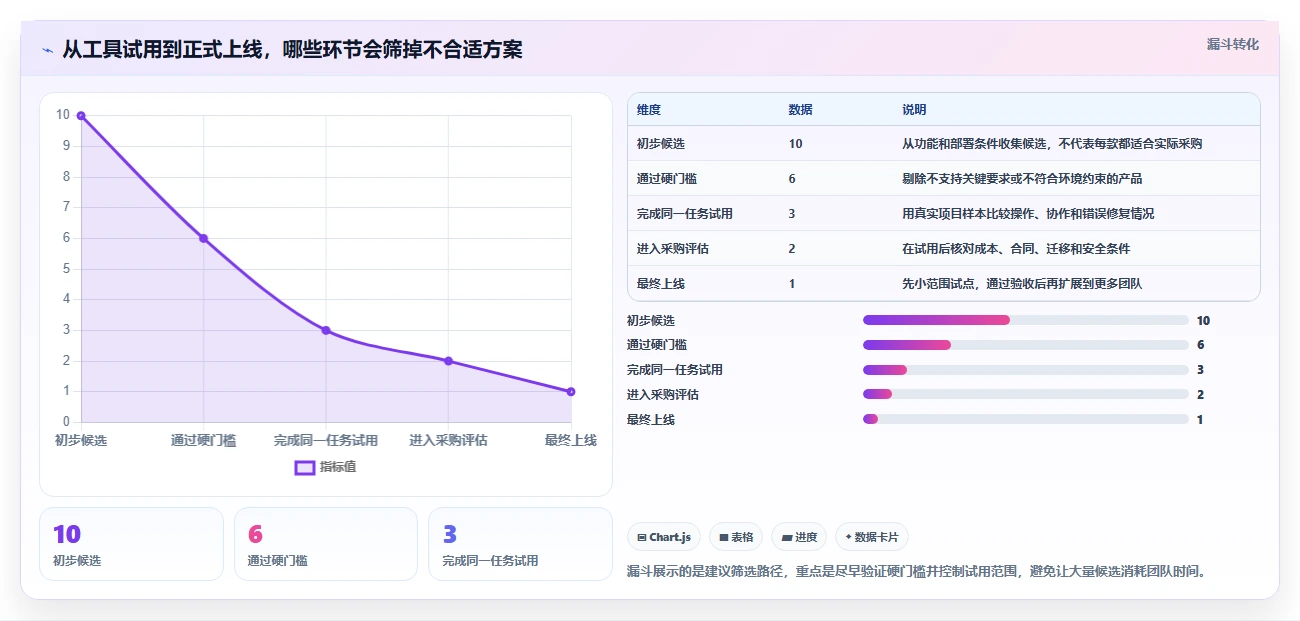
Task: Click the y-axis tick label 5
Action: click(66, 268)
